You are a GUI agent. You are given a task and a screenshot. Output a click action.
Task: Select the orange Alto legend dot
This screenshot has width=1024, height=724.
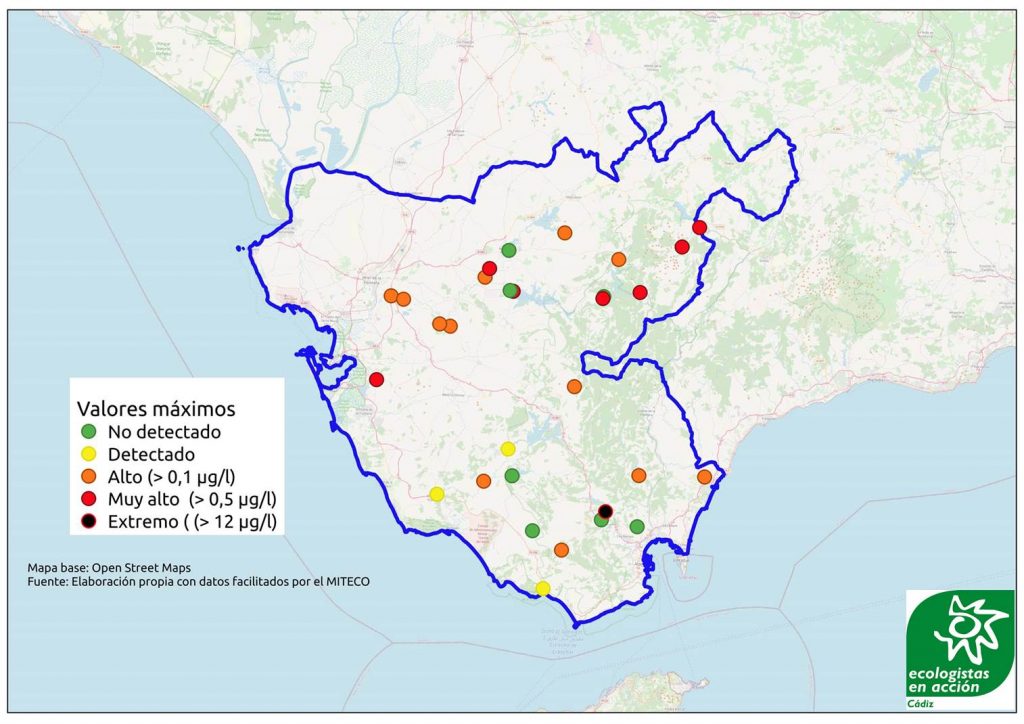(x=89, y=476)
